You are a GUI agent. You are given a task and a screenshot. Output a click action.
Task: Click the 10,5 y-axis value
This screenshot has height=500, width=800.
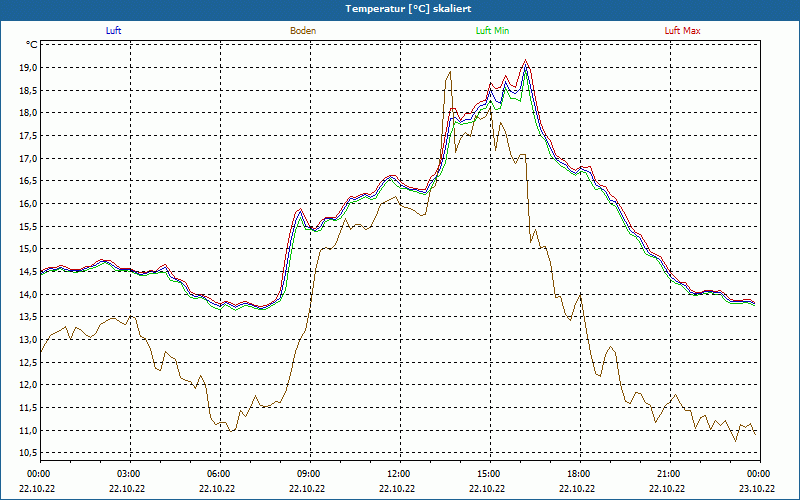29,453
